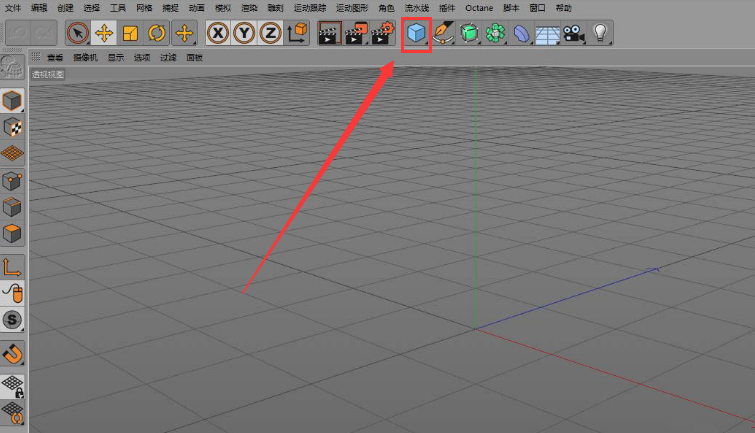This screenshot has height=433, width=755.
Task: Switch to Polygons mode
Action: coord(12,234)
